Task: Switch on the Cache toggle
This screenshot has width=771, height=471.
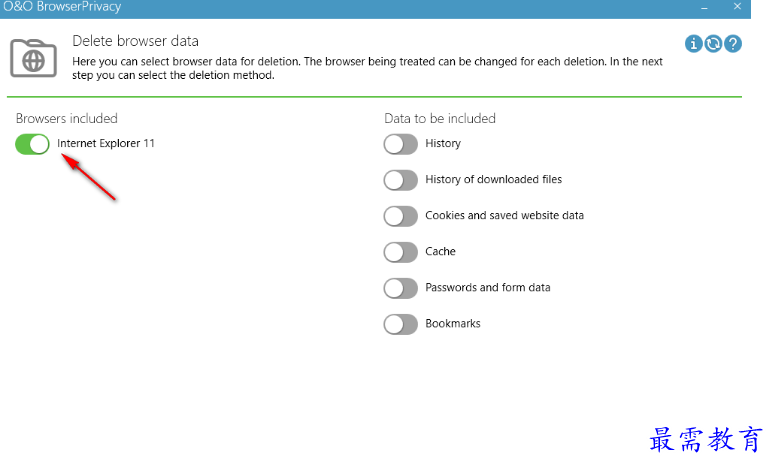Action: tap(401, 252)
